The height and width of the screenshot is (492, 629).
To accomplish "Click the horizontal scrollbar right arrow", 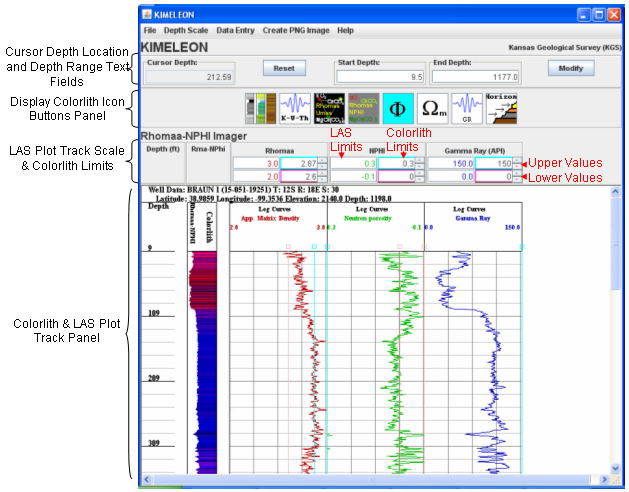I will (604, 479).
